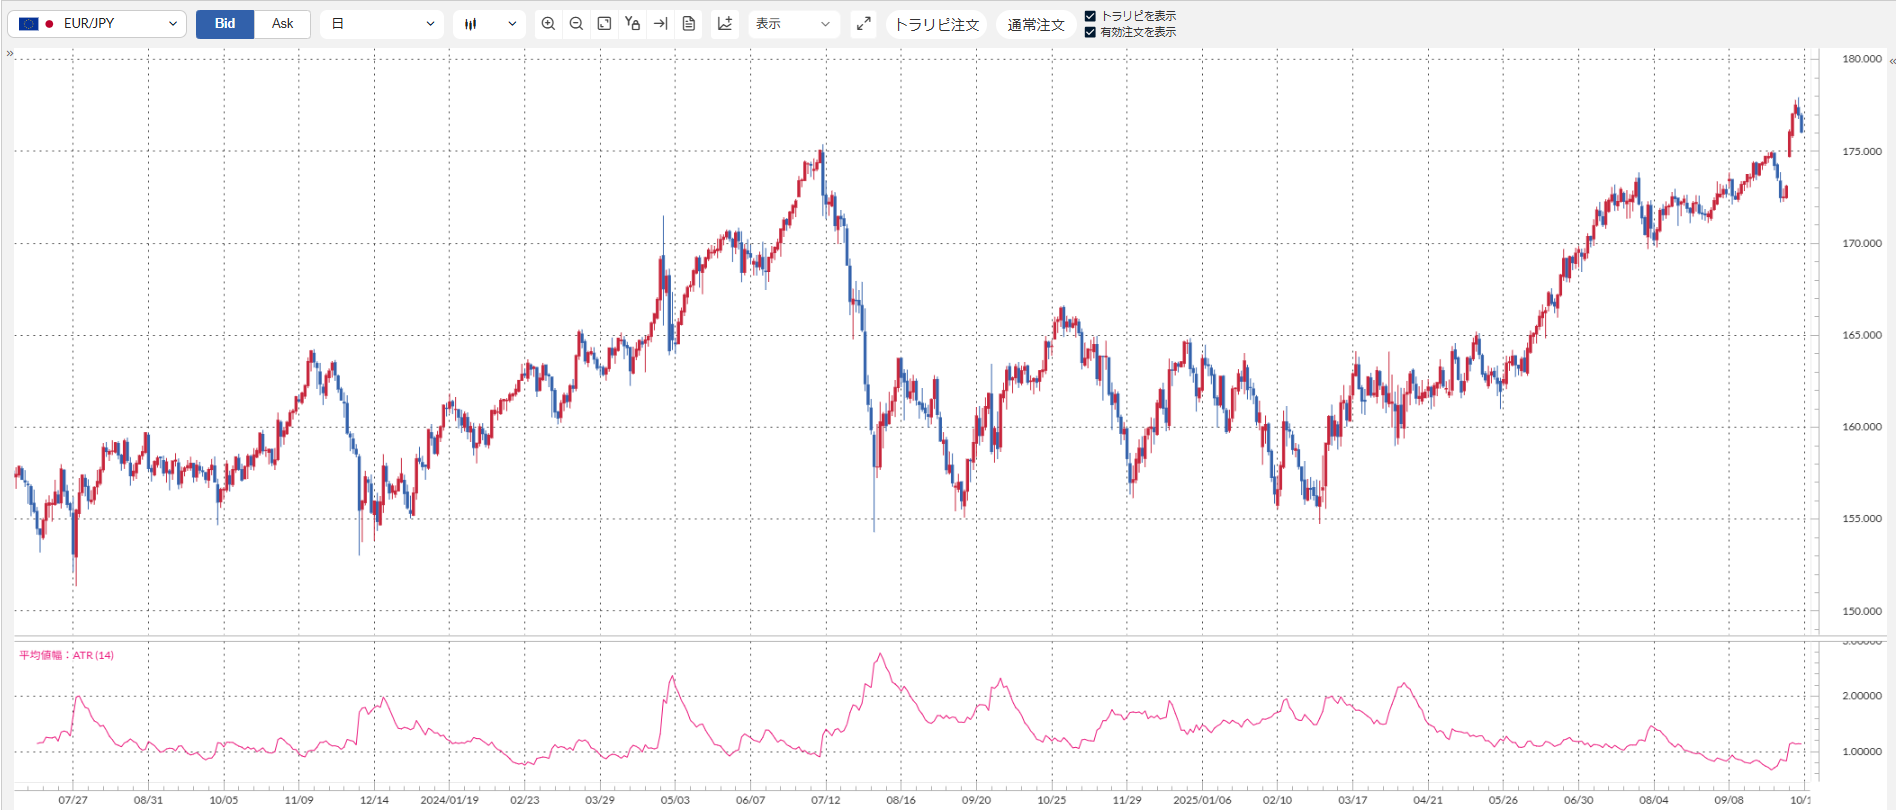
Task: Click the 180.000 price axis label
Action: (1862, 59)
